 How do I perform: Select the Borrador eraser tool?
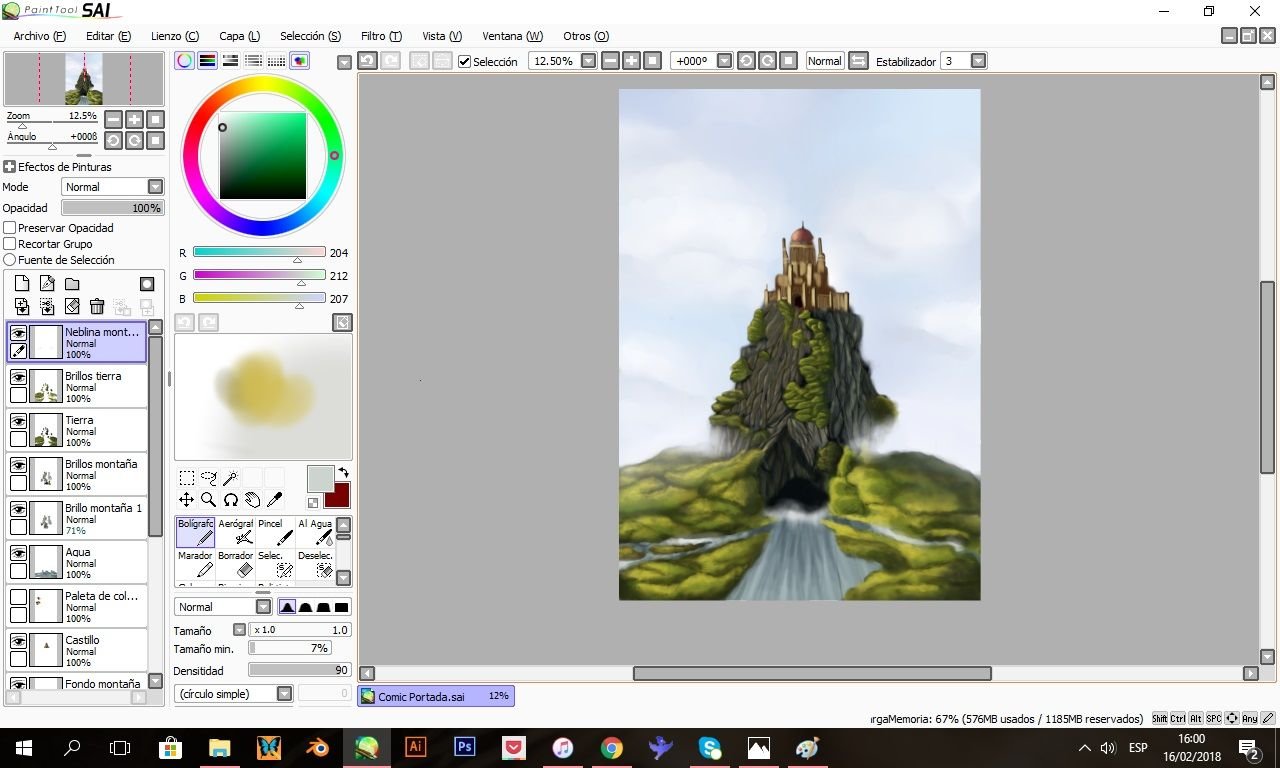(x=235, y=566)
